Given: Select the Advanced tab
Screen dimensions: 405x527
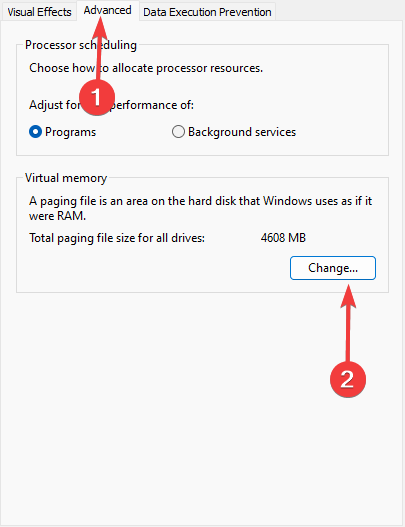Looking at the screenshot, I should pyautogui.click(x=108, y=10).
